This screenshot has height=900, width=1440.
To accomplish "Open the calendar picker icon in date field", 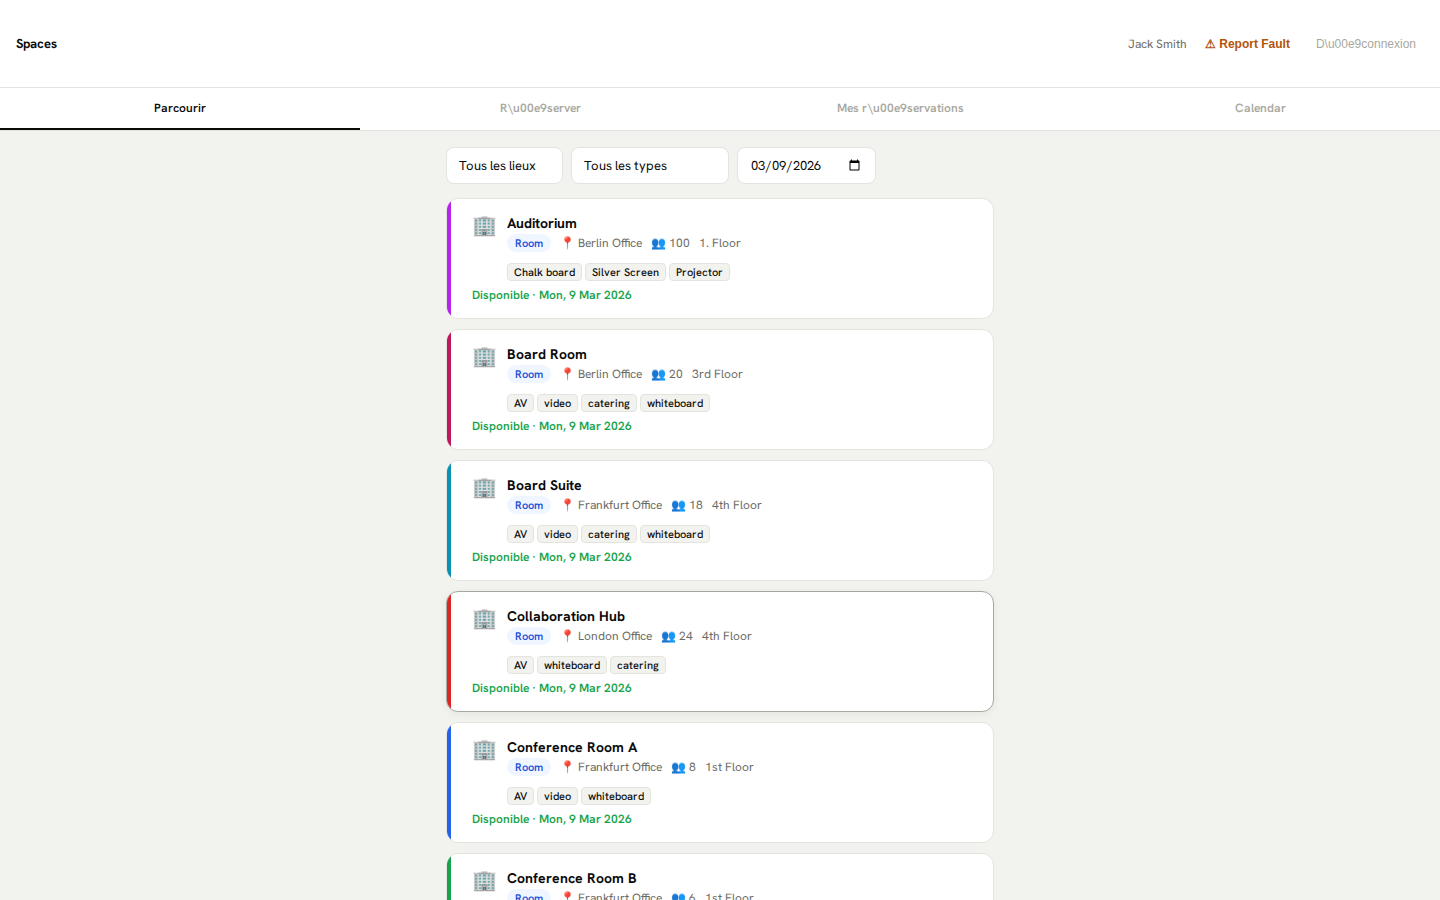I will point(854,166).
